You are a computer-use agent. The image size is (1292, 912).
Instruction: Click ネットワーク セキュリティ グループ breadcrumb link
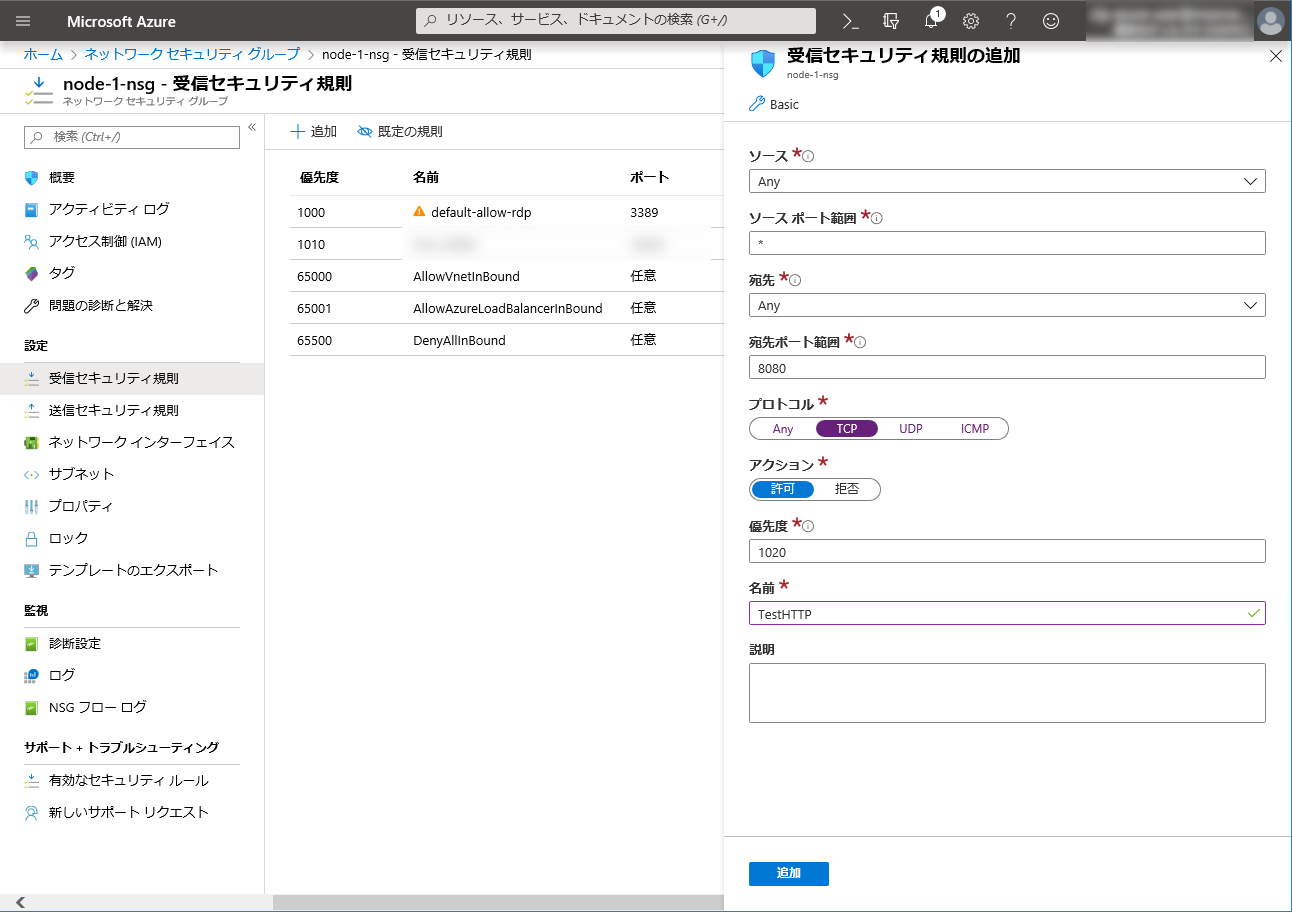tap(191, 54)
